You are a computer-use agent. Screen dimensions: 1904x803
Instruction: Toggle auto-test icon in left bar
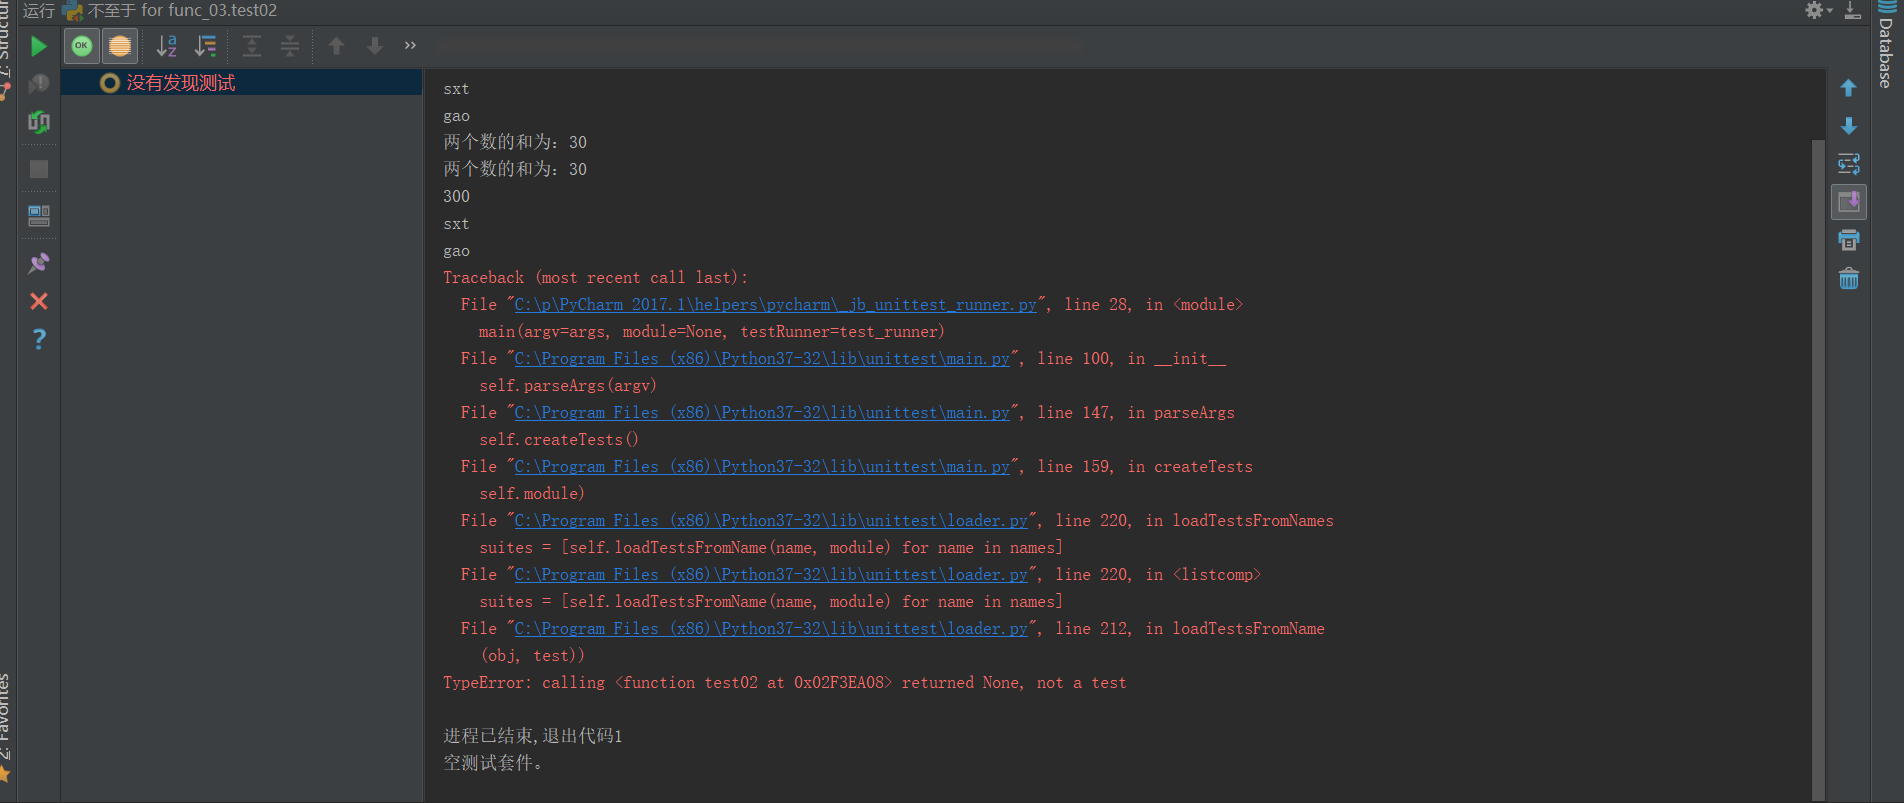pos(38,122)
